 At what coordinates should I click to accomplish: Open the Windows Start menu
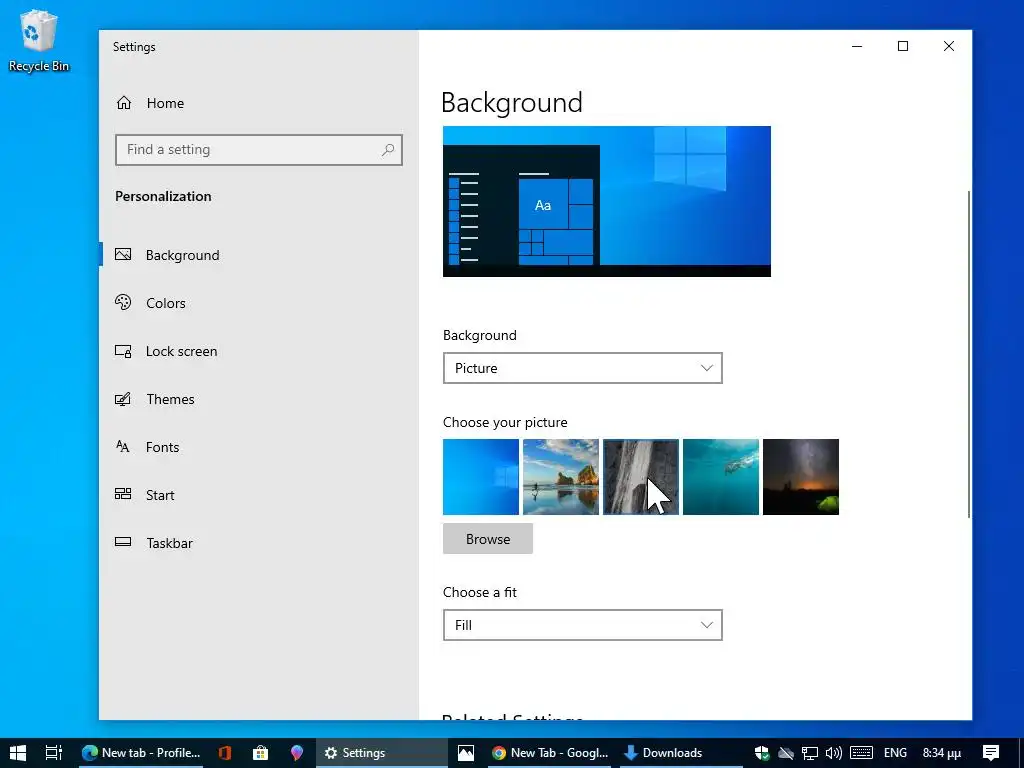(18, 753)
